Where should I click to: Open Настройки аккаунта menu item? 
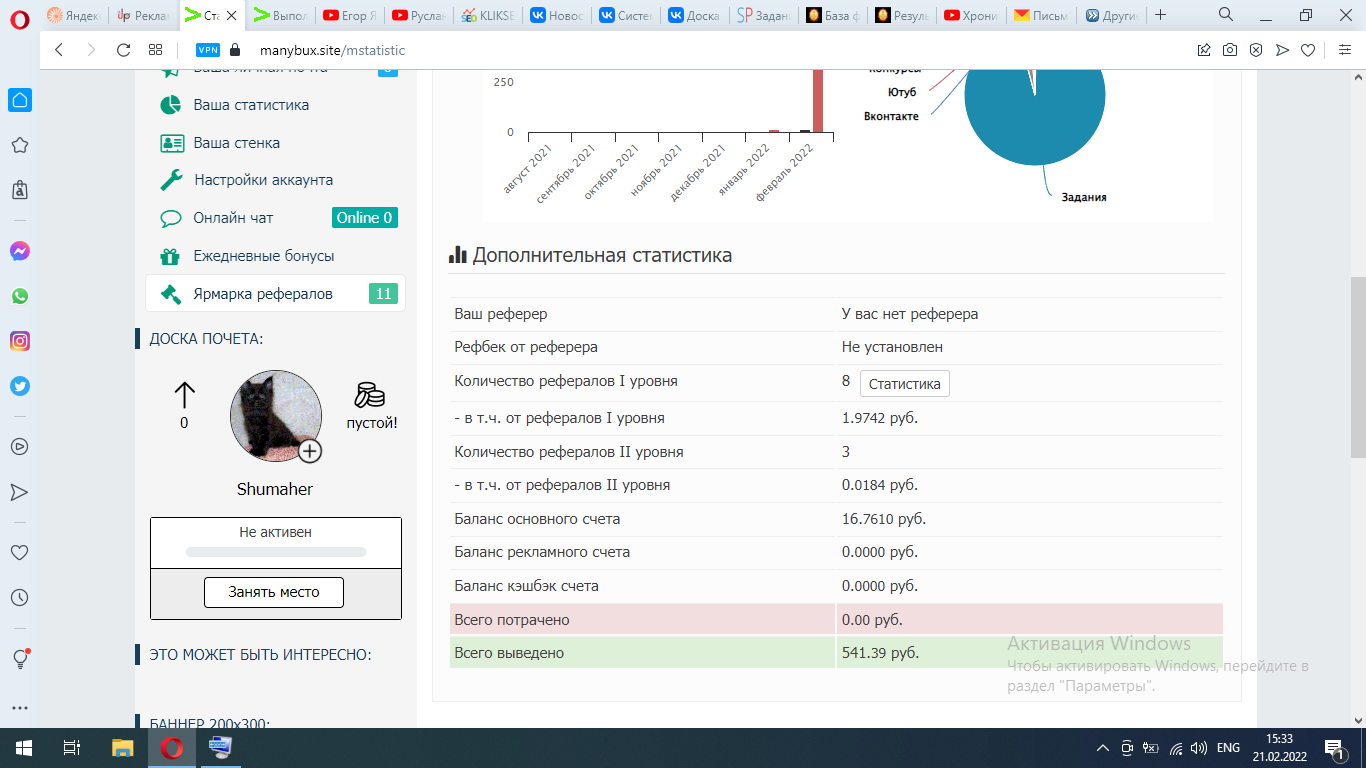point(264,180)
